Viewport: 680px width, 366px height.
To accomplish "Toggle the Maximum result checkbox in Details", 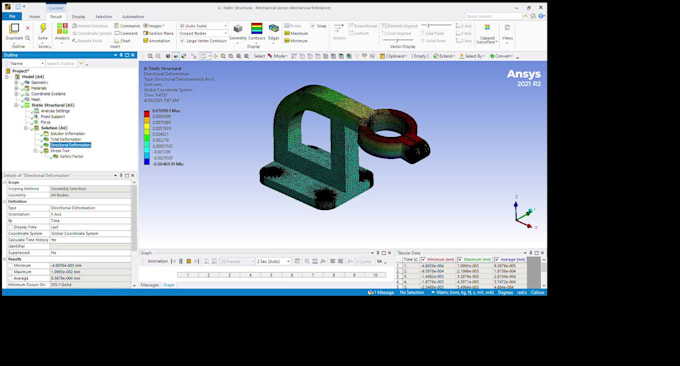I will click(10, 272).
